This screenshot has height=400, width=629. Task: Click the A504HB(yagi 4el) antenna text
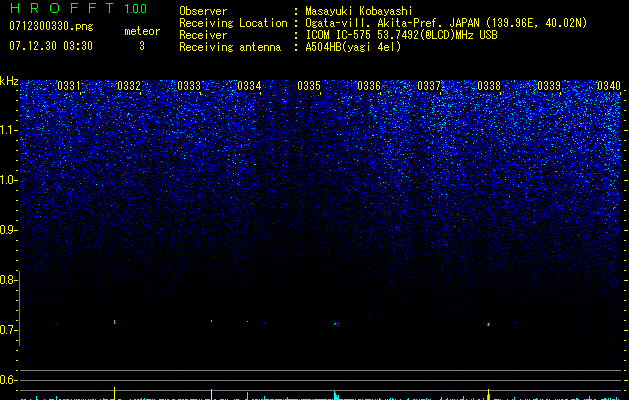(x=353, y=47)
